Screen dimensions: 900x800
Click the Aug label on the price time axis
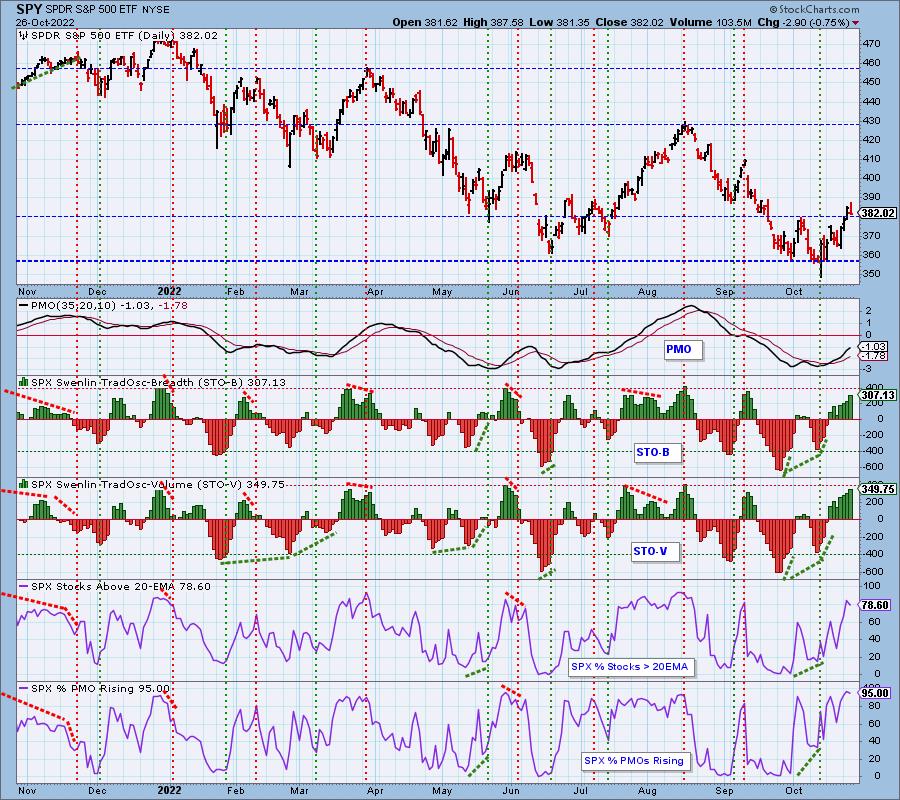tap(647, 292)
